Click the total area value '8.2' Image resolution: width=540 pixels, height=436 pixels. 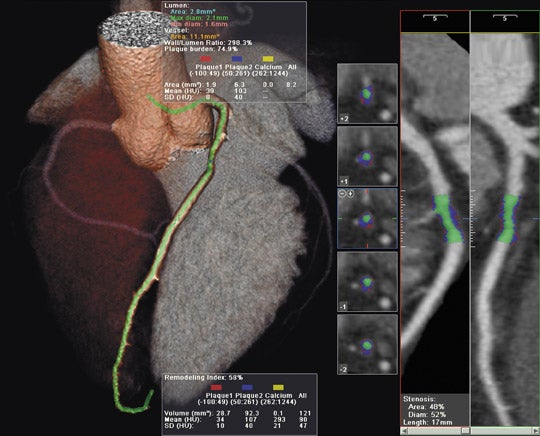[291, 85]
